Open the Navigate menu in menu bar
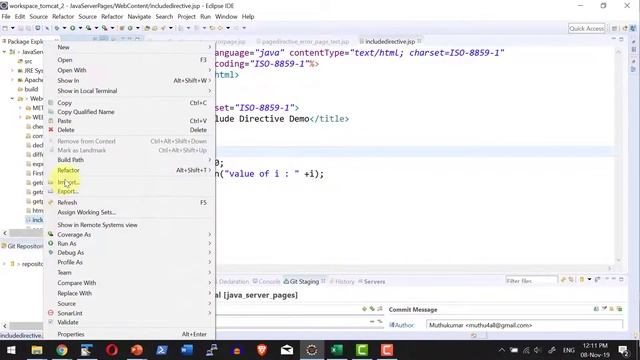Image resolution: width=640 pixels, height=360 pixels. pos(139,16)
